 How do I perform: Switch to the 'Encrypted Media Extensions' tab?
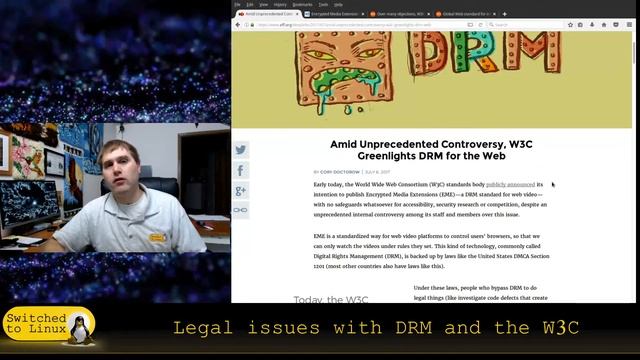[x=334, y=14]
